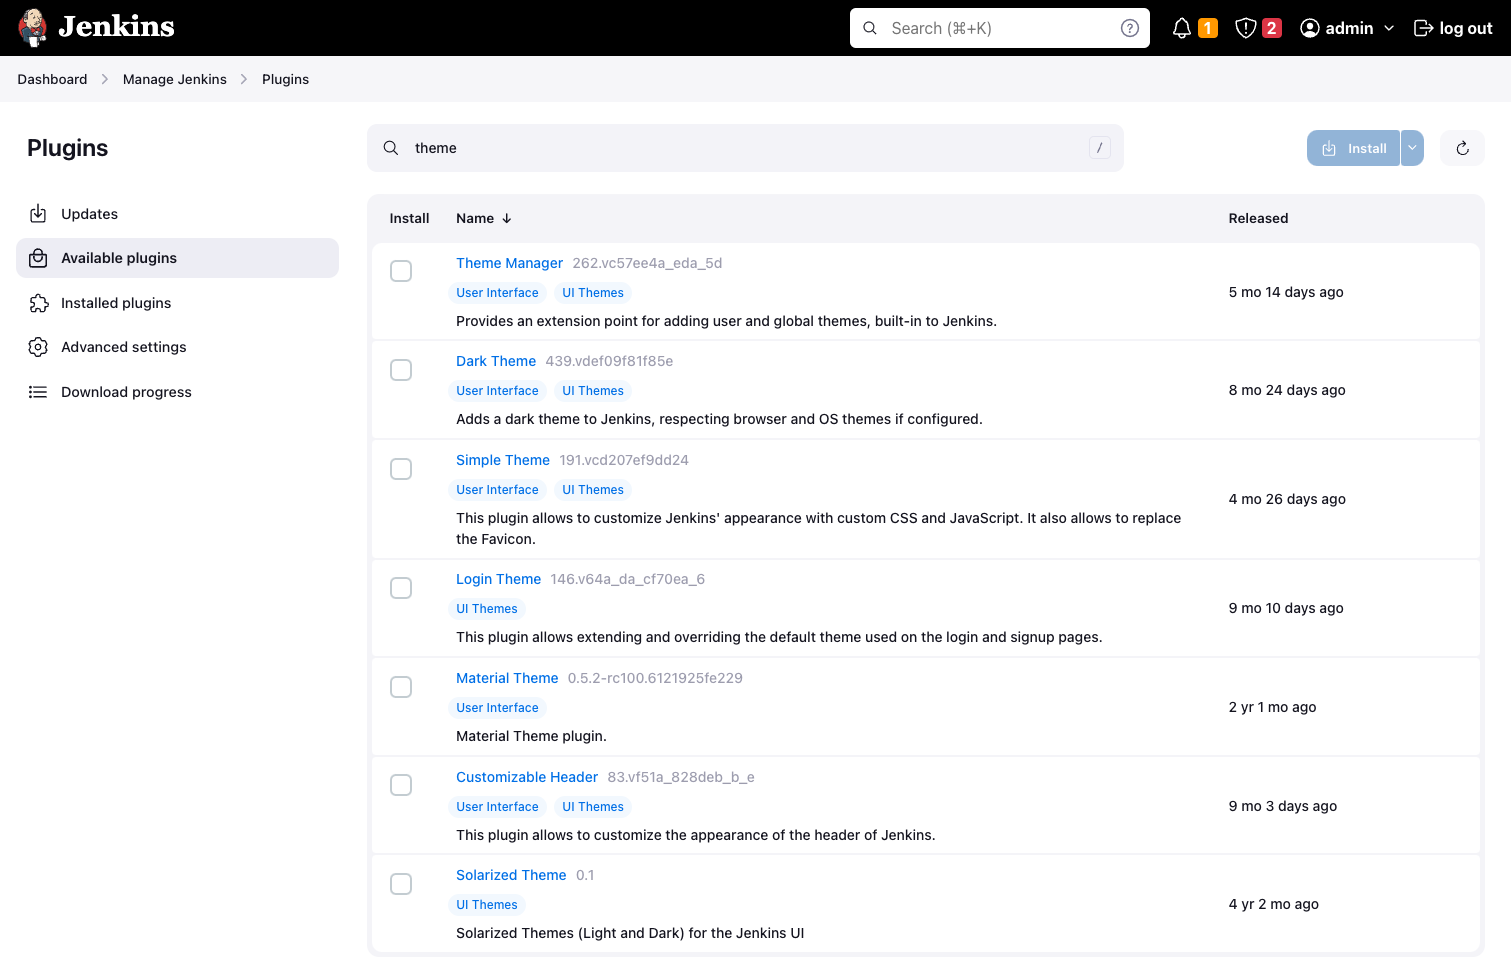Open the admin user dropdown menu
Image resolution: width=1511 pixels, height=964 pixels.
tap(1347, 28)
